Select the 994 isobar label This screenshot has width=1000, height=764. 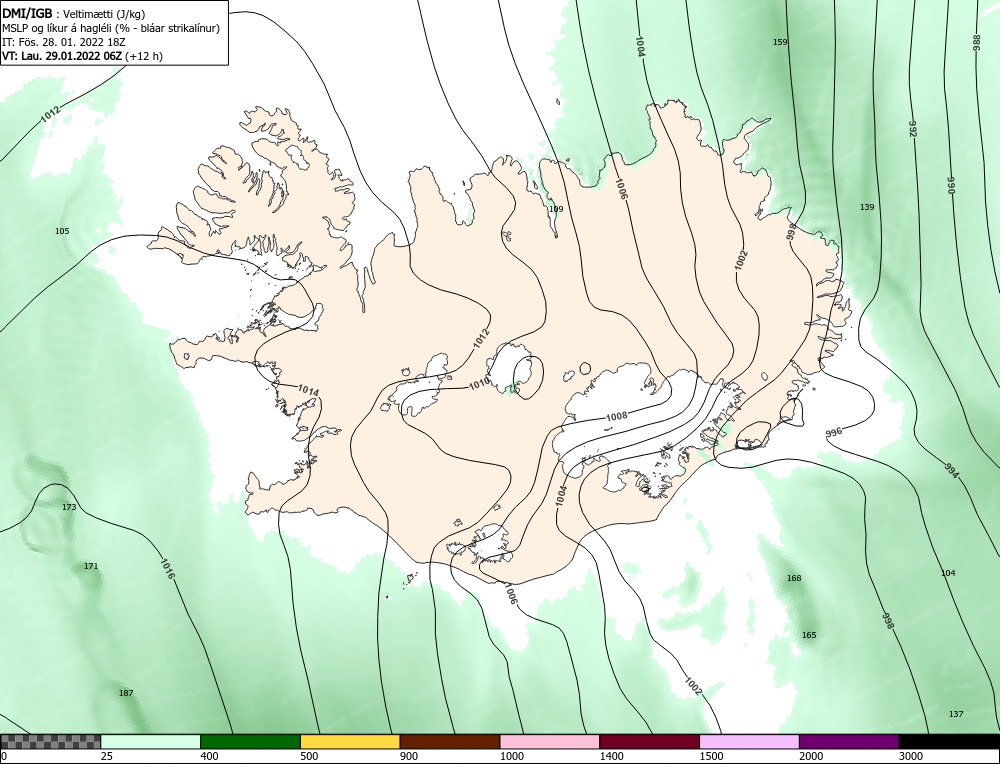[x=952, y=471]
